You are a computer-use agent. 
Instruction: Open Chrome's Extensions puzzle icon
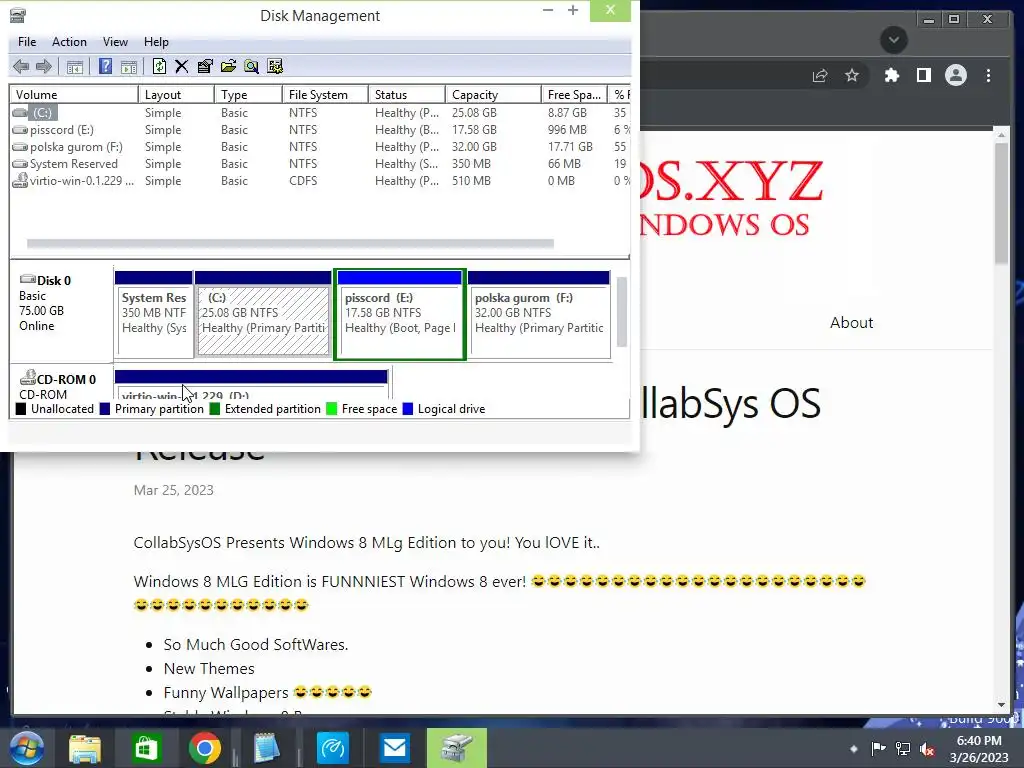891,76
